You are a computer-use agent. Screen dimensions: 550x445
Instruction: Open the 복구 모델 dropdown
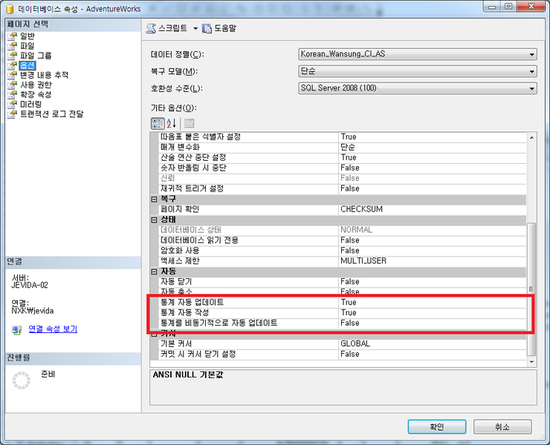point(417,71)
